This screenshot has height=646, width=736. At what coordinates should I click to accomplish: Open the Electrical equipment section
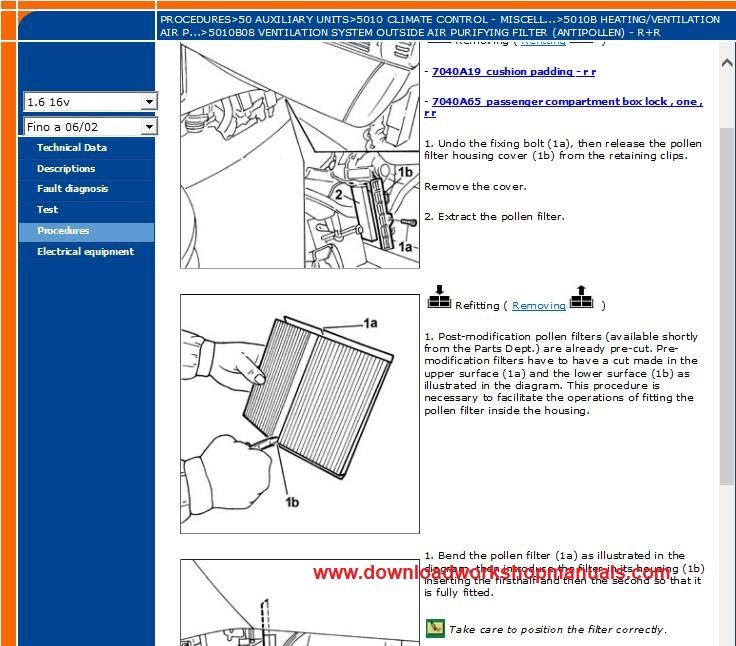click(x=85, y=252)
